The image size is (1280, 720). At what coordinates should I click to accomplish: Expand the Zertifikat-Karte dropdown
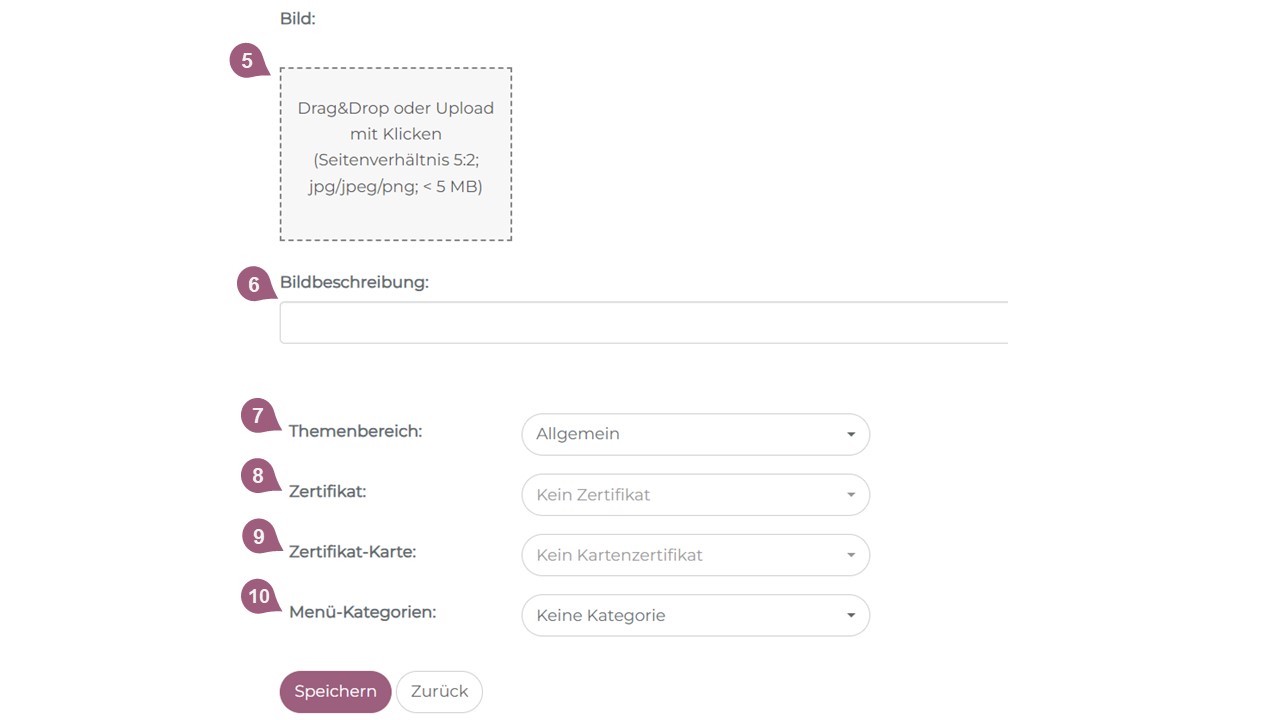[695, 555]
